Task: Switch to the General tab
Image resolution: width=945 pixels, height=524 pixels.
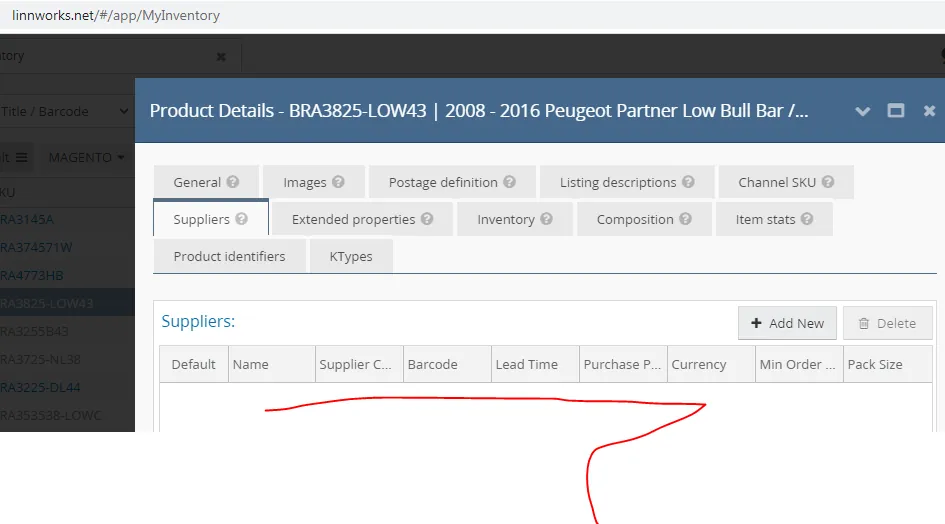Action: click(x=206, y=182)
